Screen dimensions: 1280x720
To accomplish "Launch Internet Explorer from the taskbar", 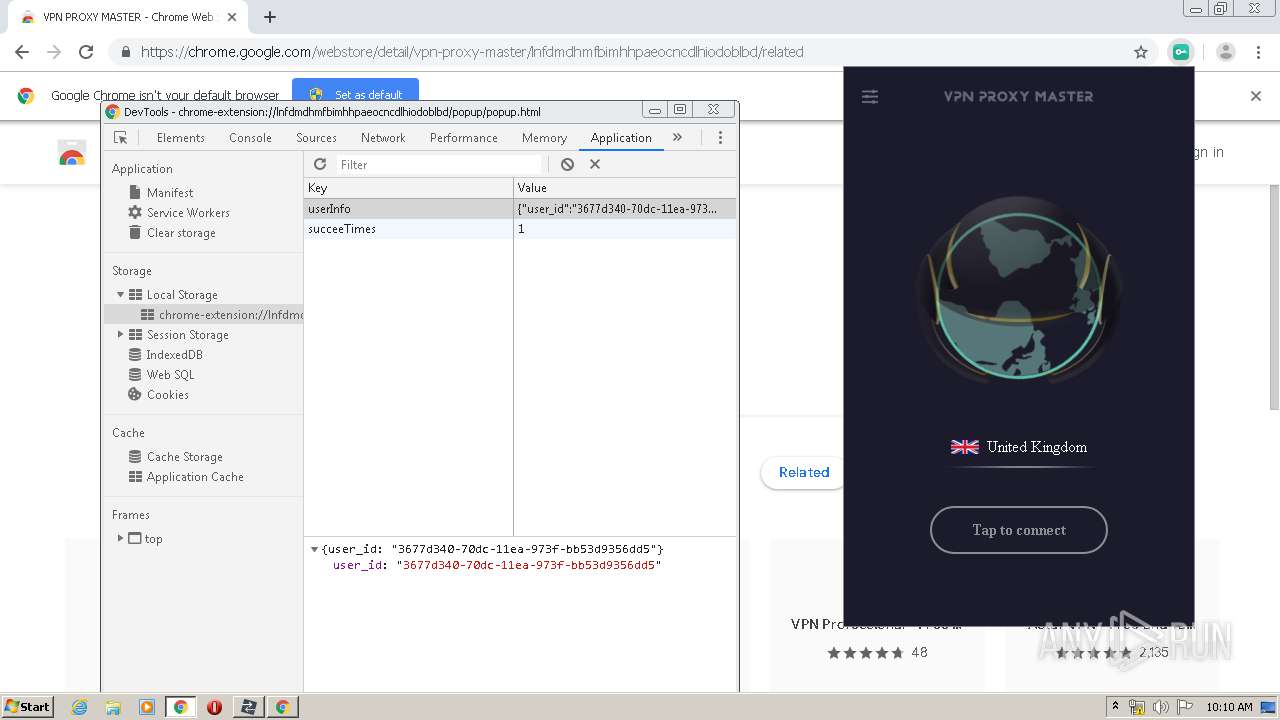I will tap(80, 707).
